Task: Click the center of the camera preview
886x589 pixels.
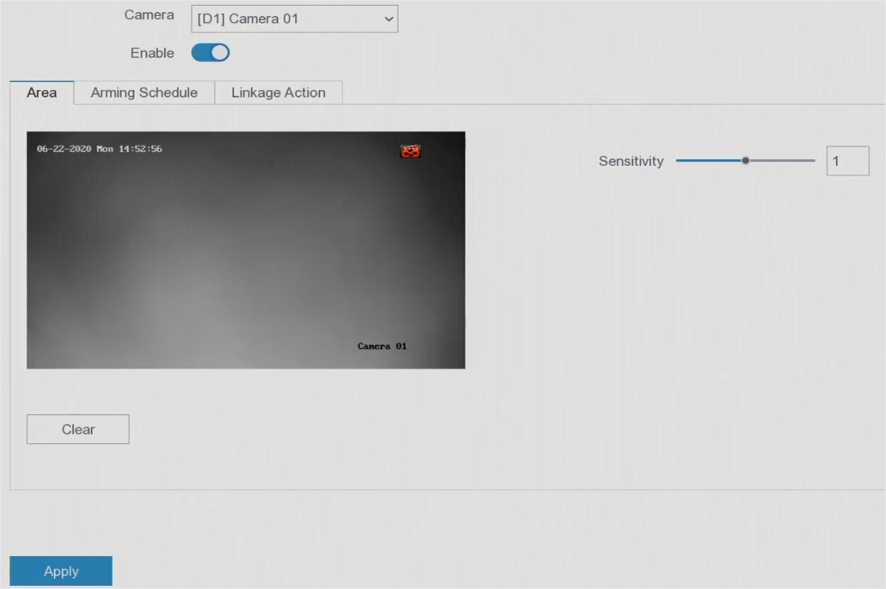Action: pyautogui.click(x=246, y=250)
